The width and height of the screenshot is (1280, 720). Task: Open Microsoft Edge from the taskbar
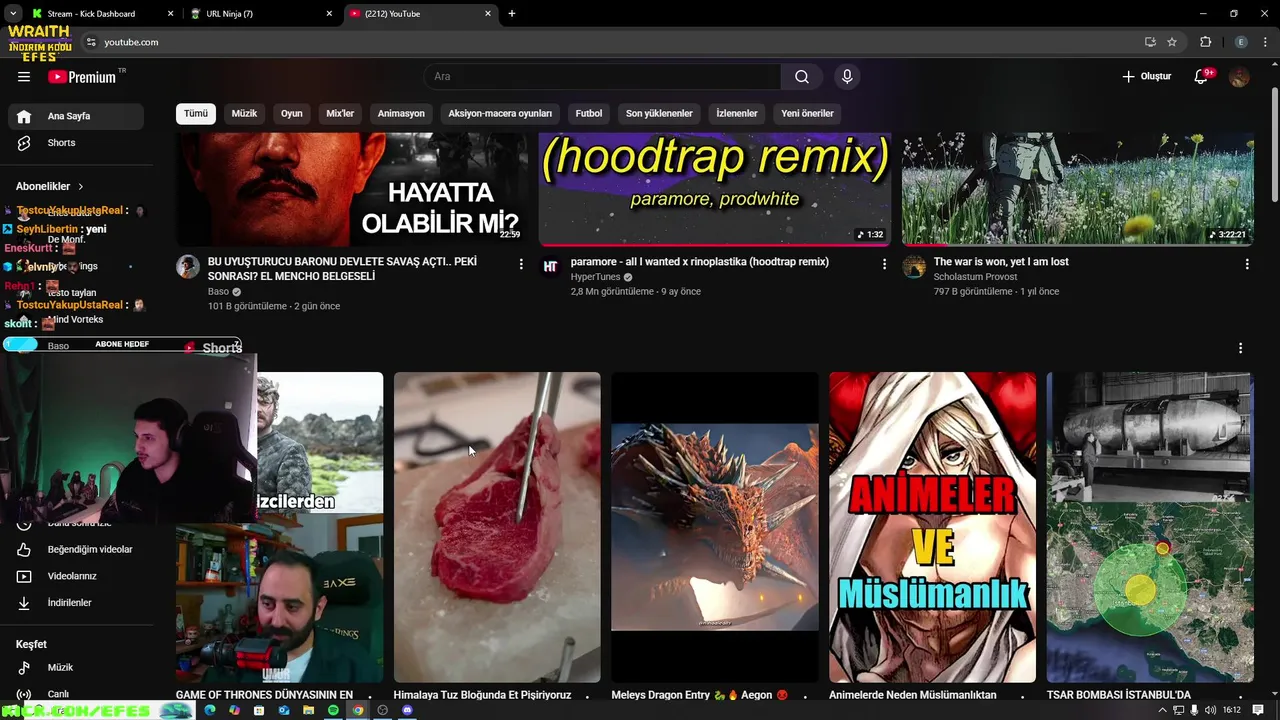click(x=210, y=710)
